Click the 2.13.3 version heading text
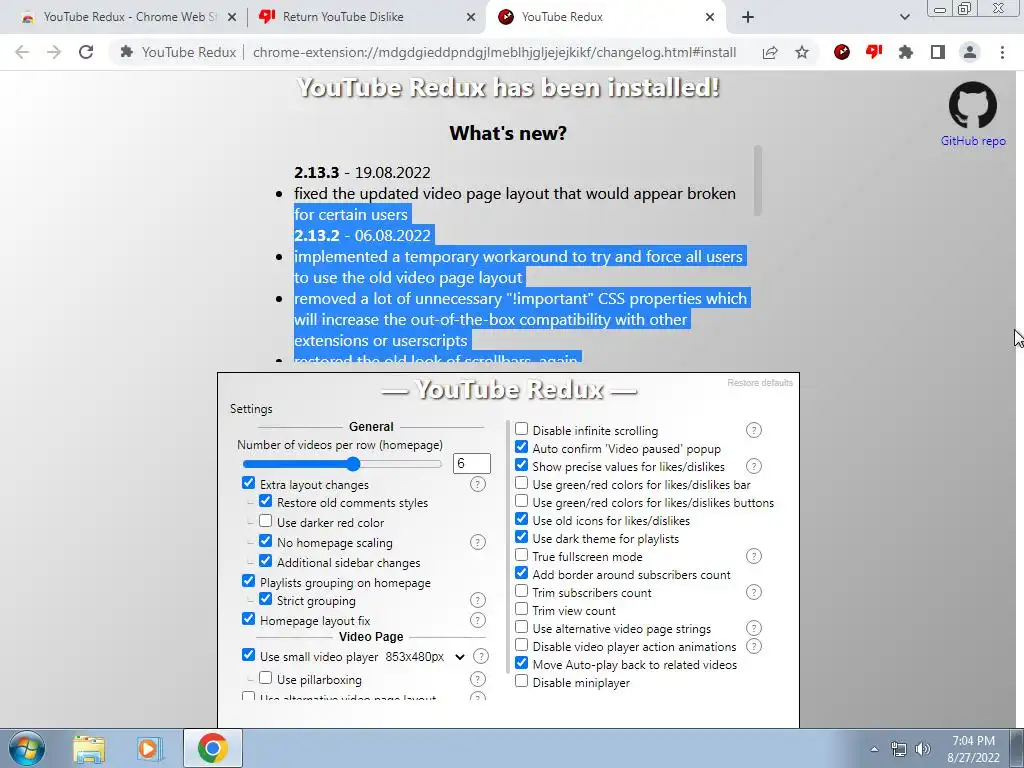 [x=316, y=172]
